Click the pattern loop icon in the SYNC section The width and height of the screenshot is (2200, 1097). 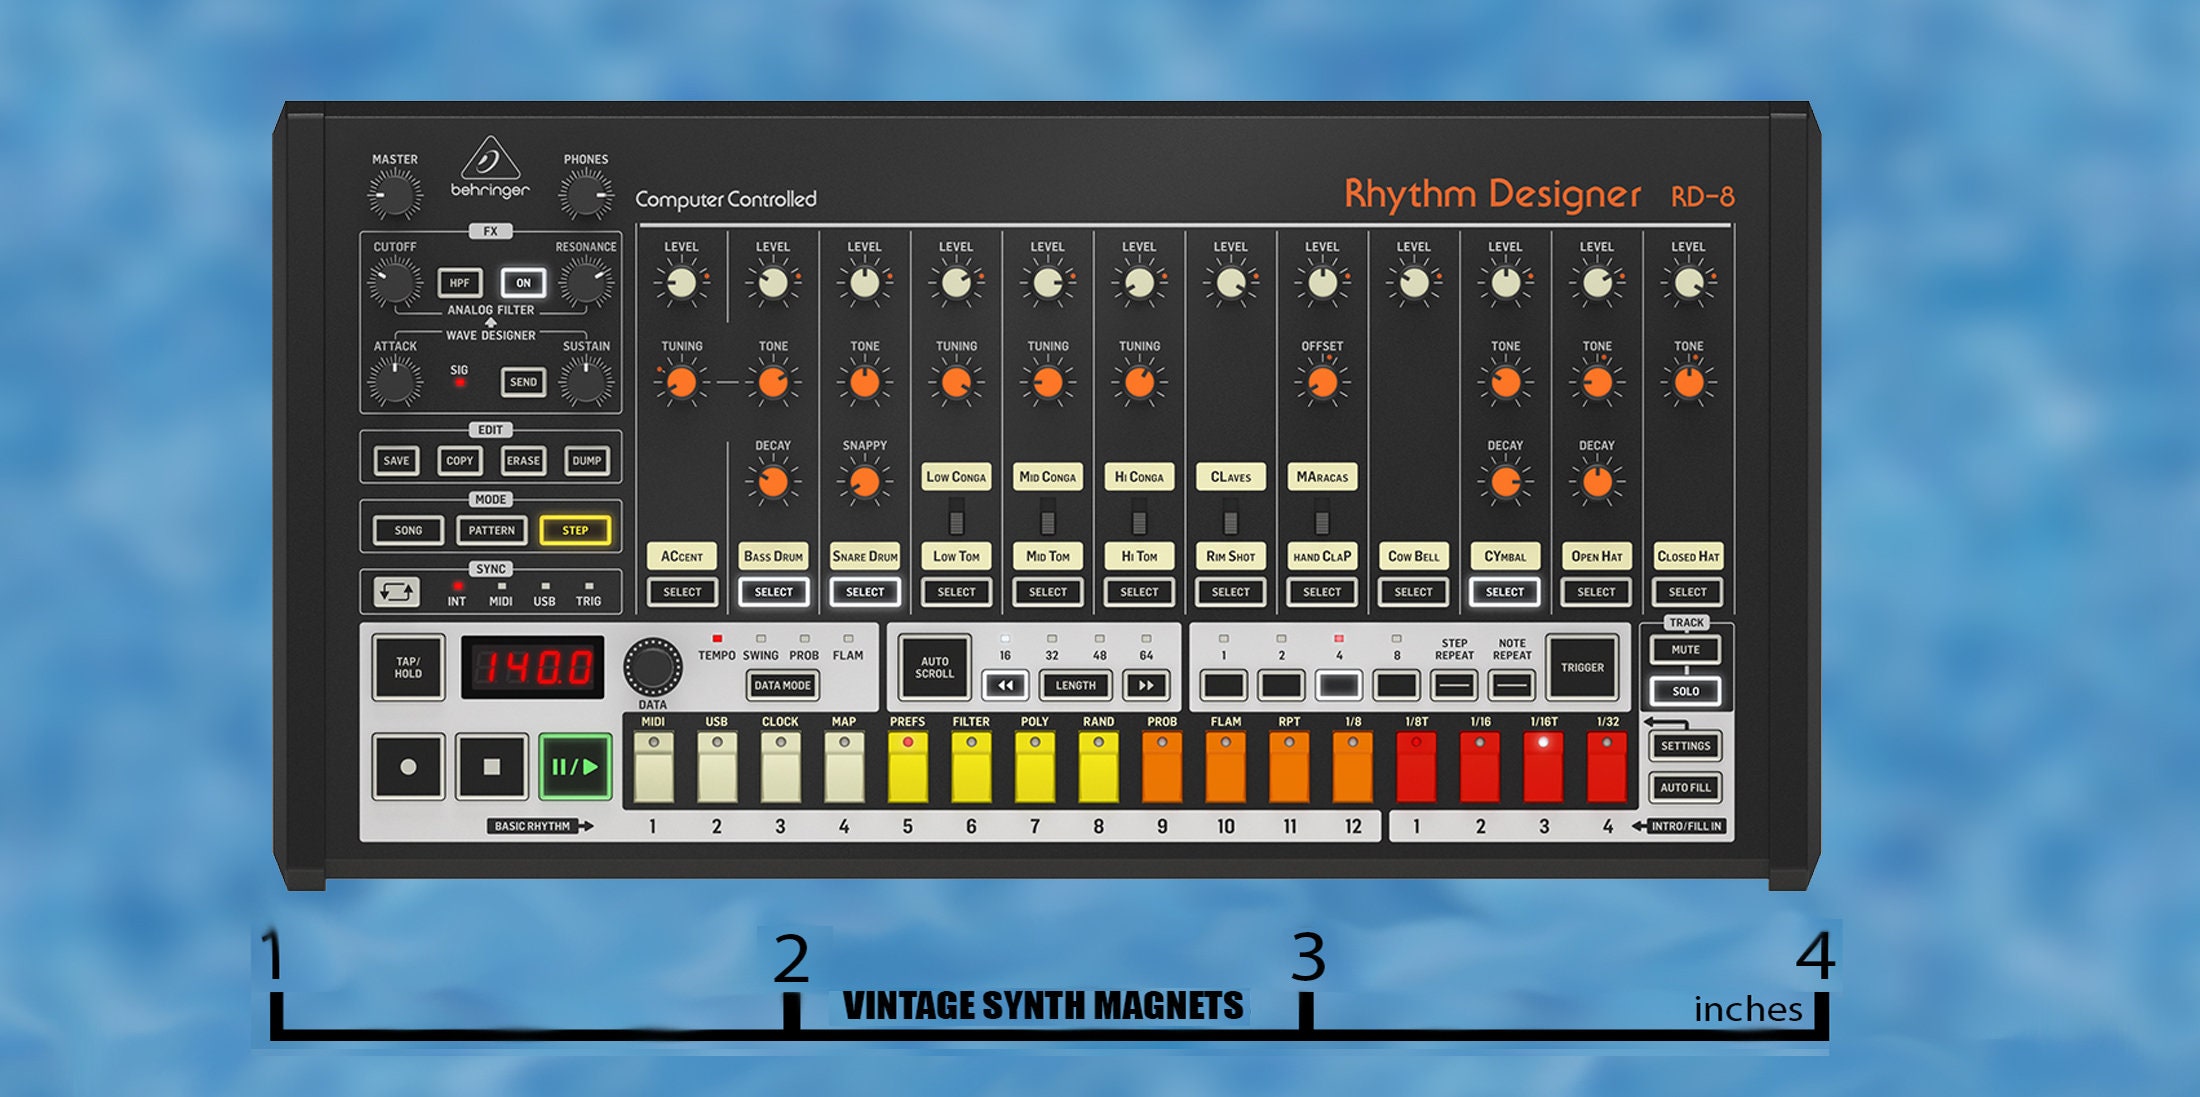coord(399,592)
